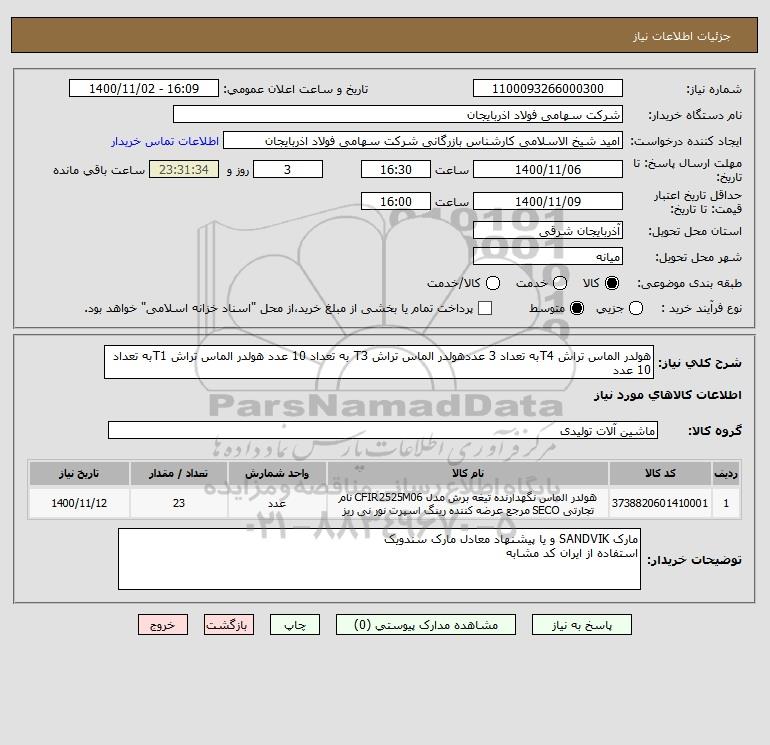The height and width of the screenshot is (745, 770).
Task: Select the 'کالا' radio option
Action: point(612,283)
